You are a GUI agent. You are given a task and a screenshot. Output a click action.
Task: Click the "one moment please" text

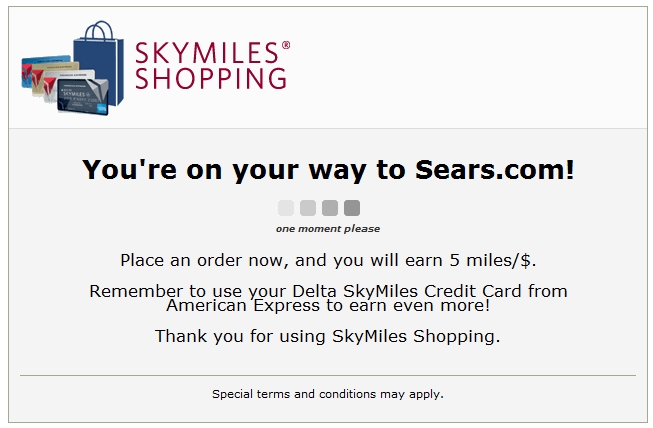click(x=328, y=229)
